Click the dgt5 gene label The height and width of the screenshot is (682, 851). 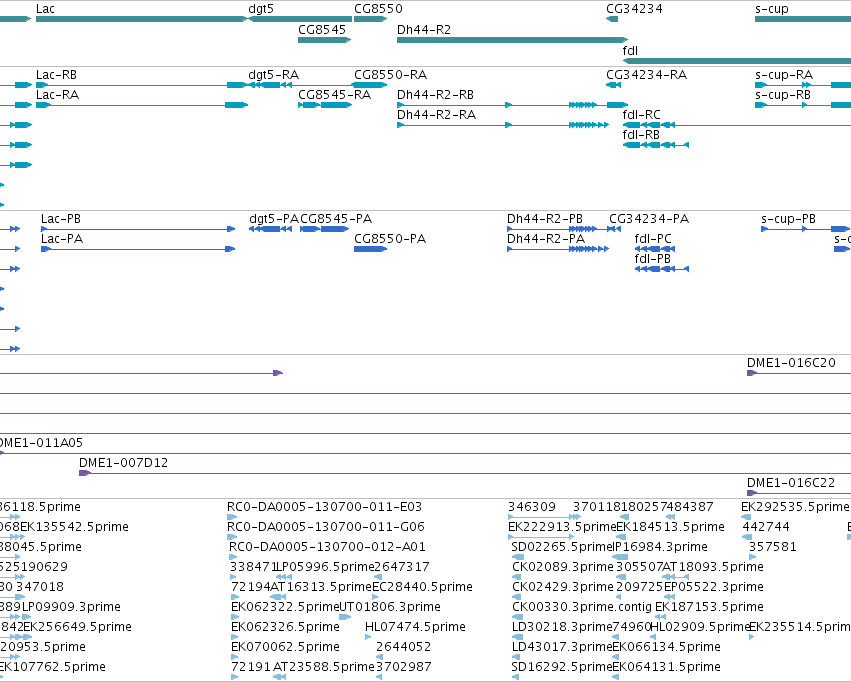pos(261,9)
